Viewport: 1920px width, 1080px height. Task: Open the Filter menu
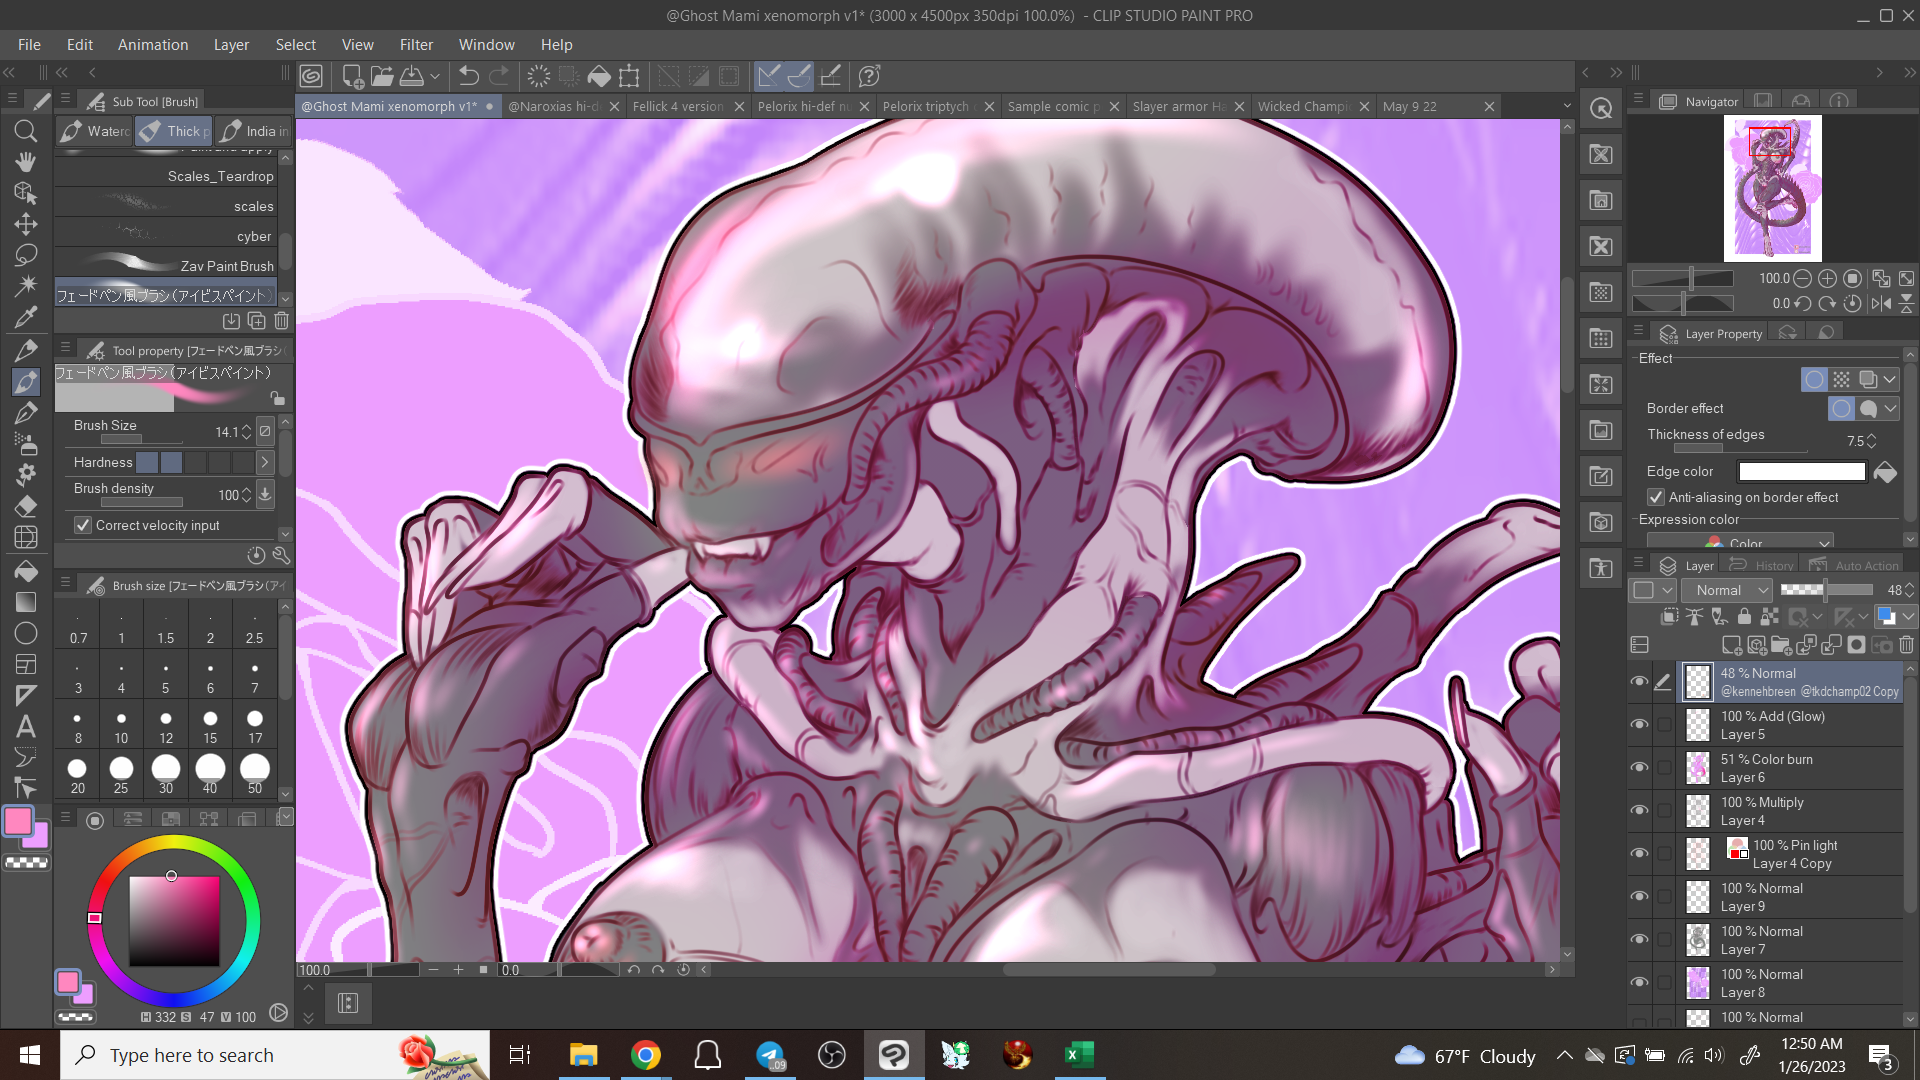(416, 45)
